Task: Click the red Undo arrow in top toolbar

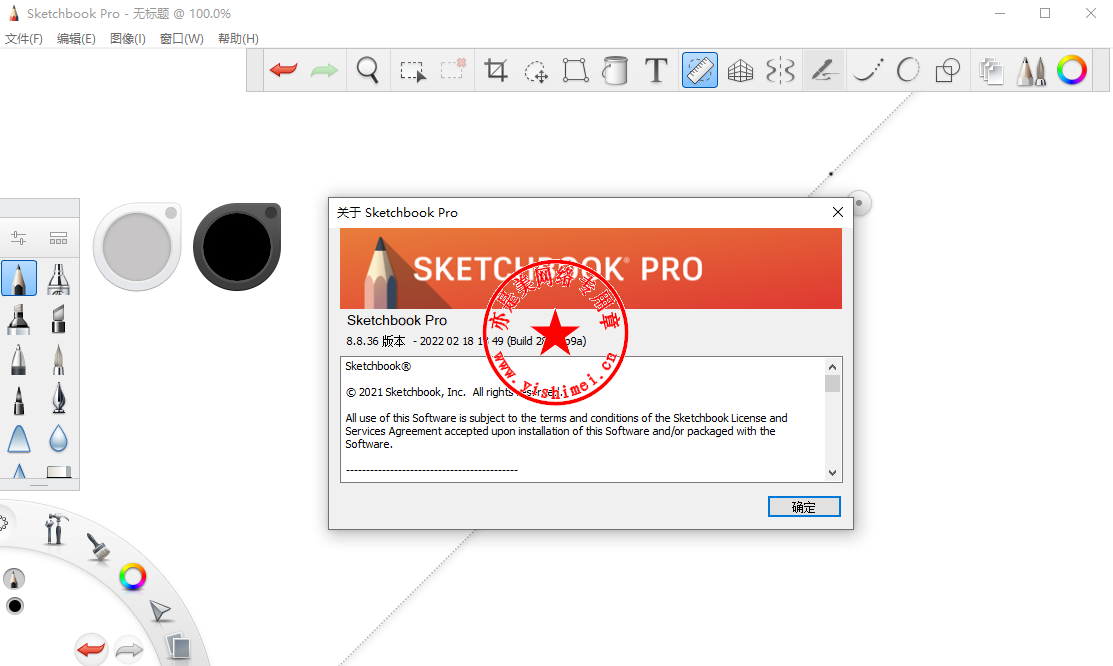Action: coord(284,70)
